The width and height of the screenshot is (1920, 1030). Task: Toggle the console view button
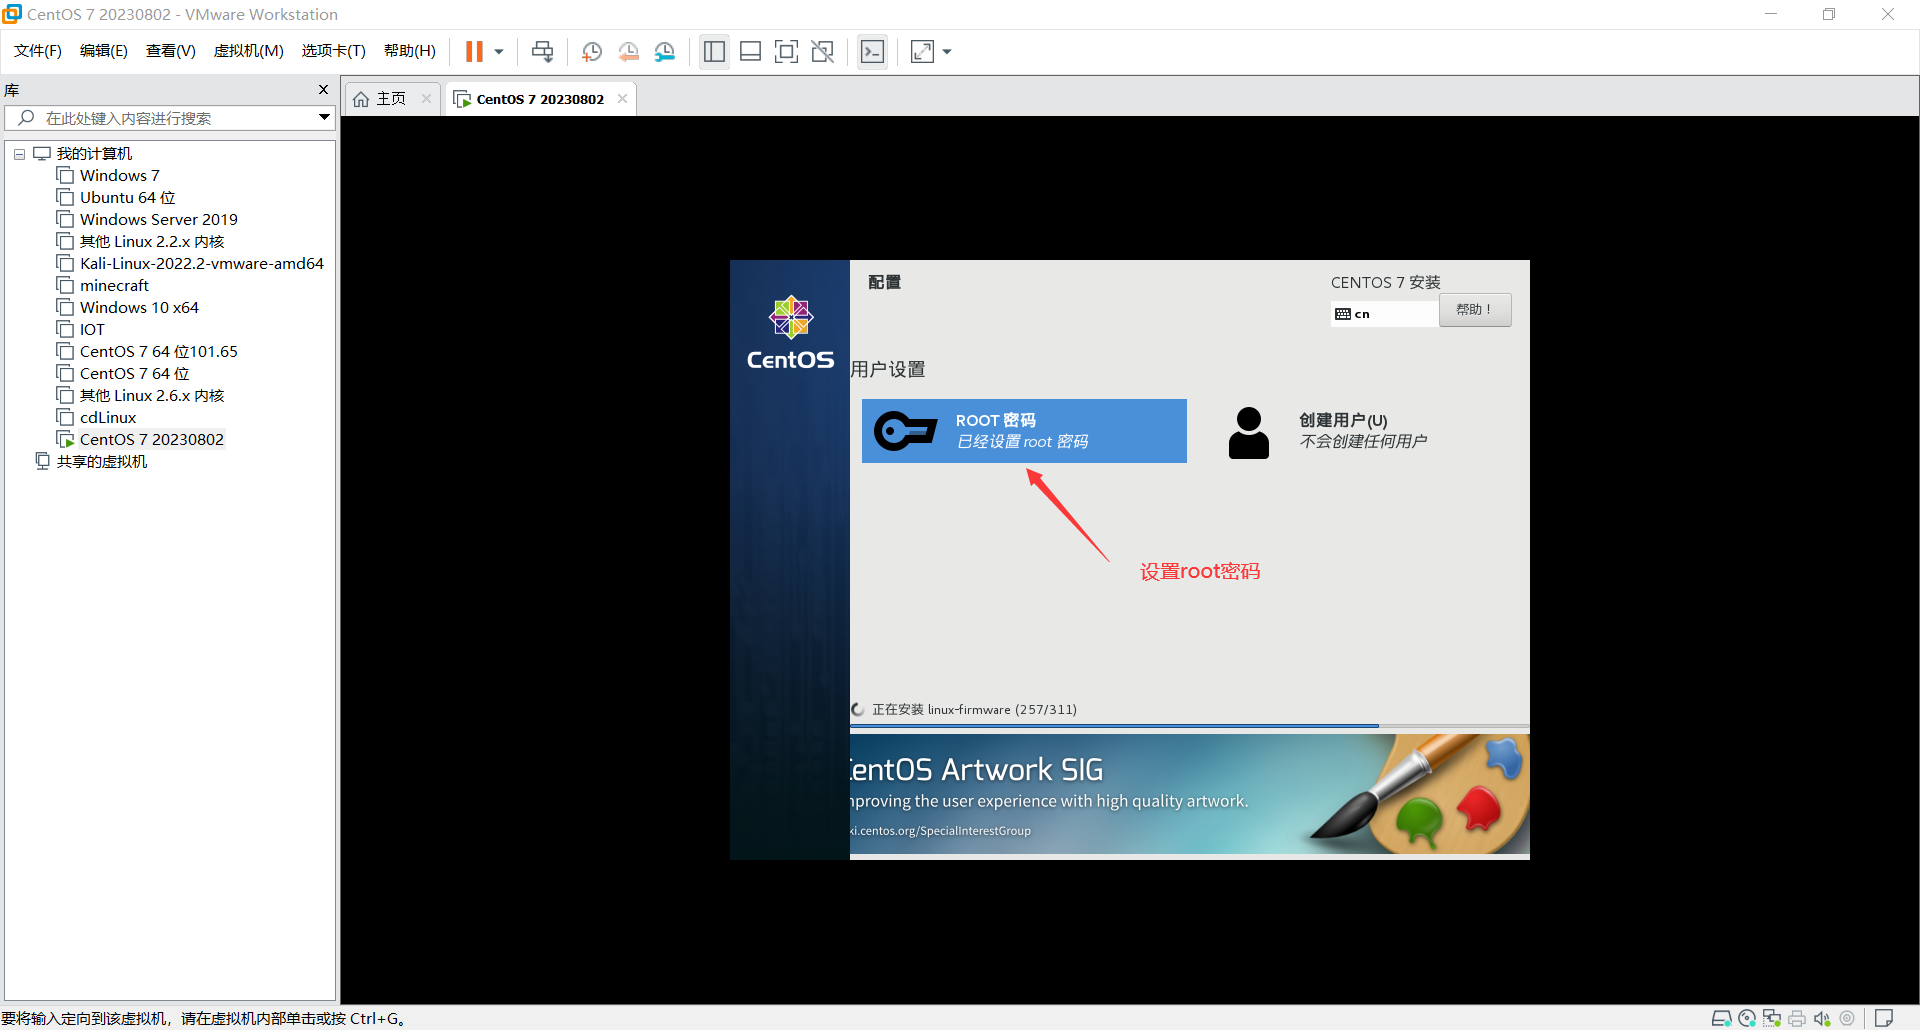pyautogui.click(x=872, y=51)
